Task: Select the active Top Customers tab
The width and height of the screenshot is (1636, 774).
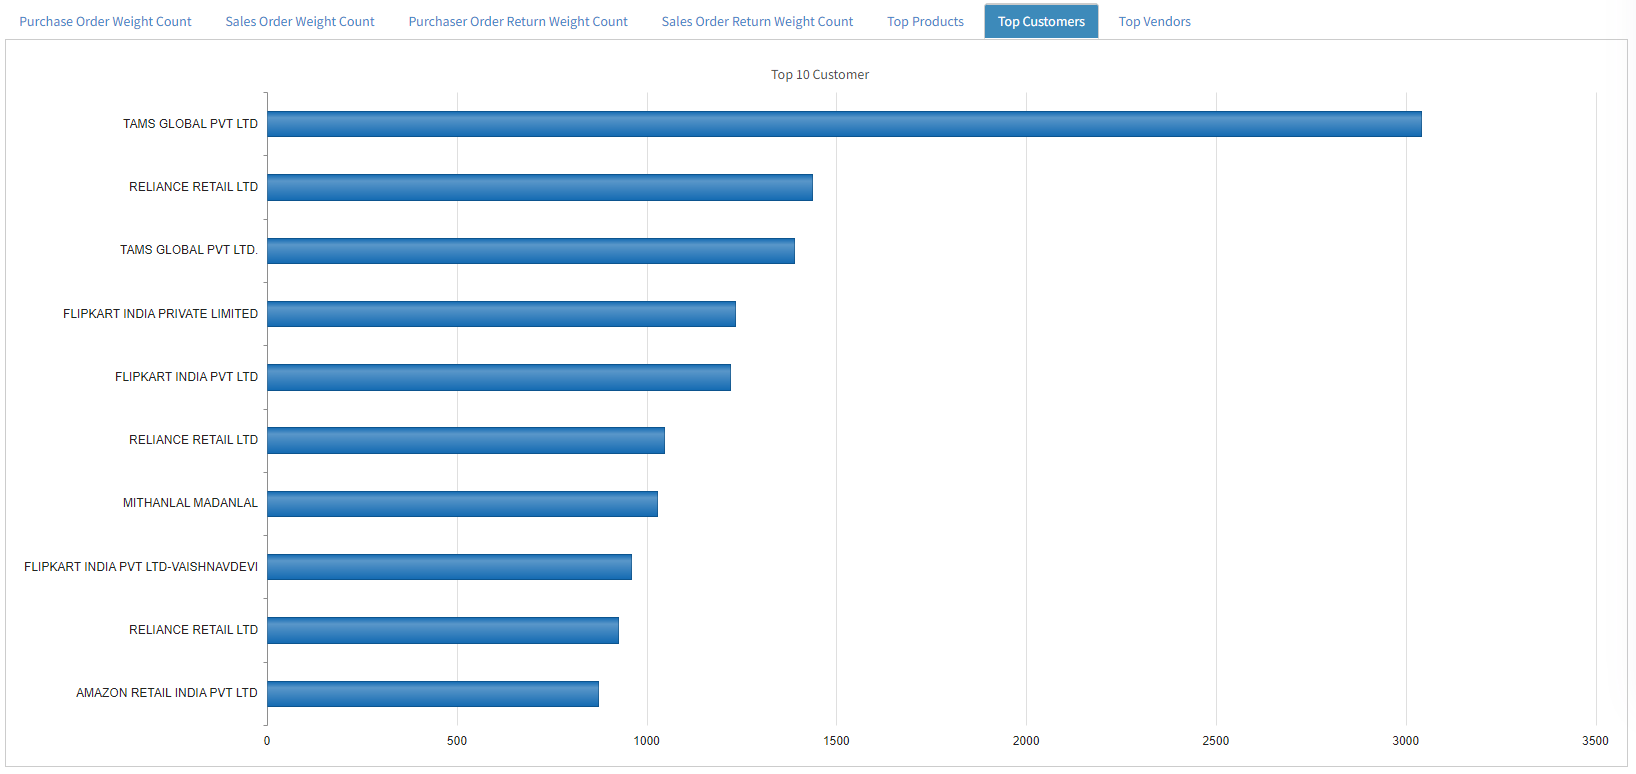Action: [1041, 21]
